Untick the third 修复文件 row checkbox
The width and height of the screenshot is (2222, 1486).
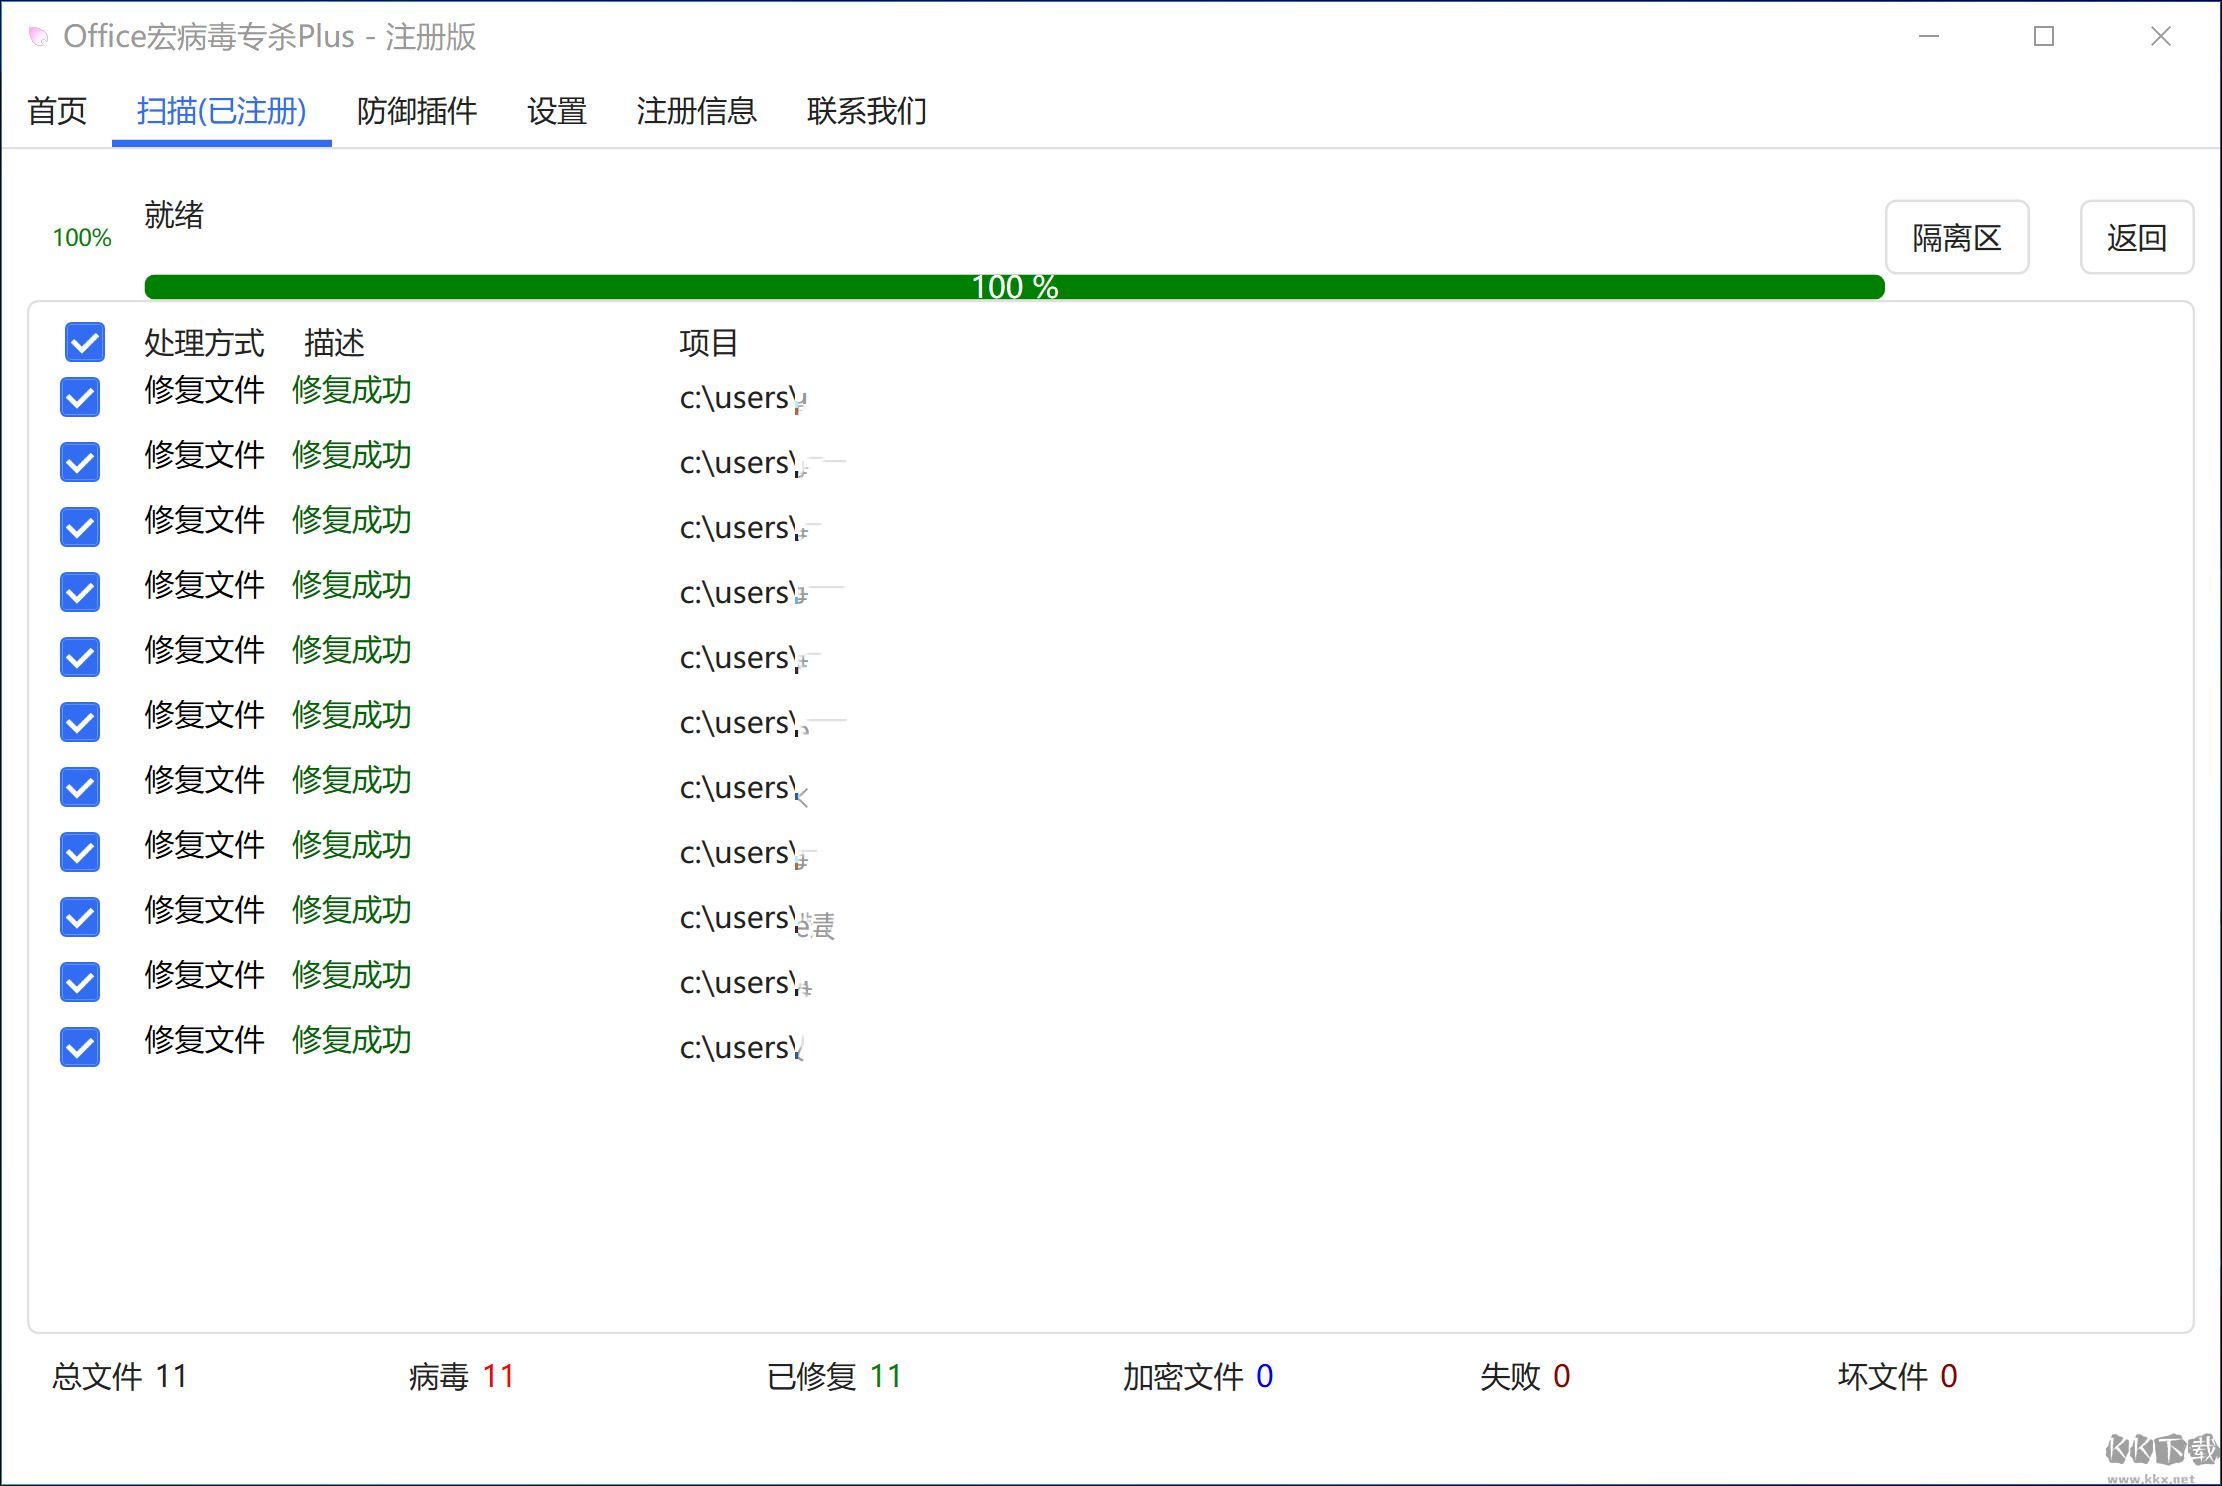tap(80, 527)
